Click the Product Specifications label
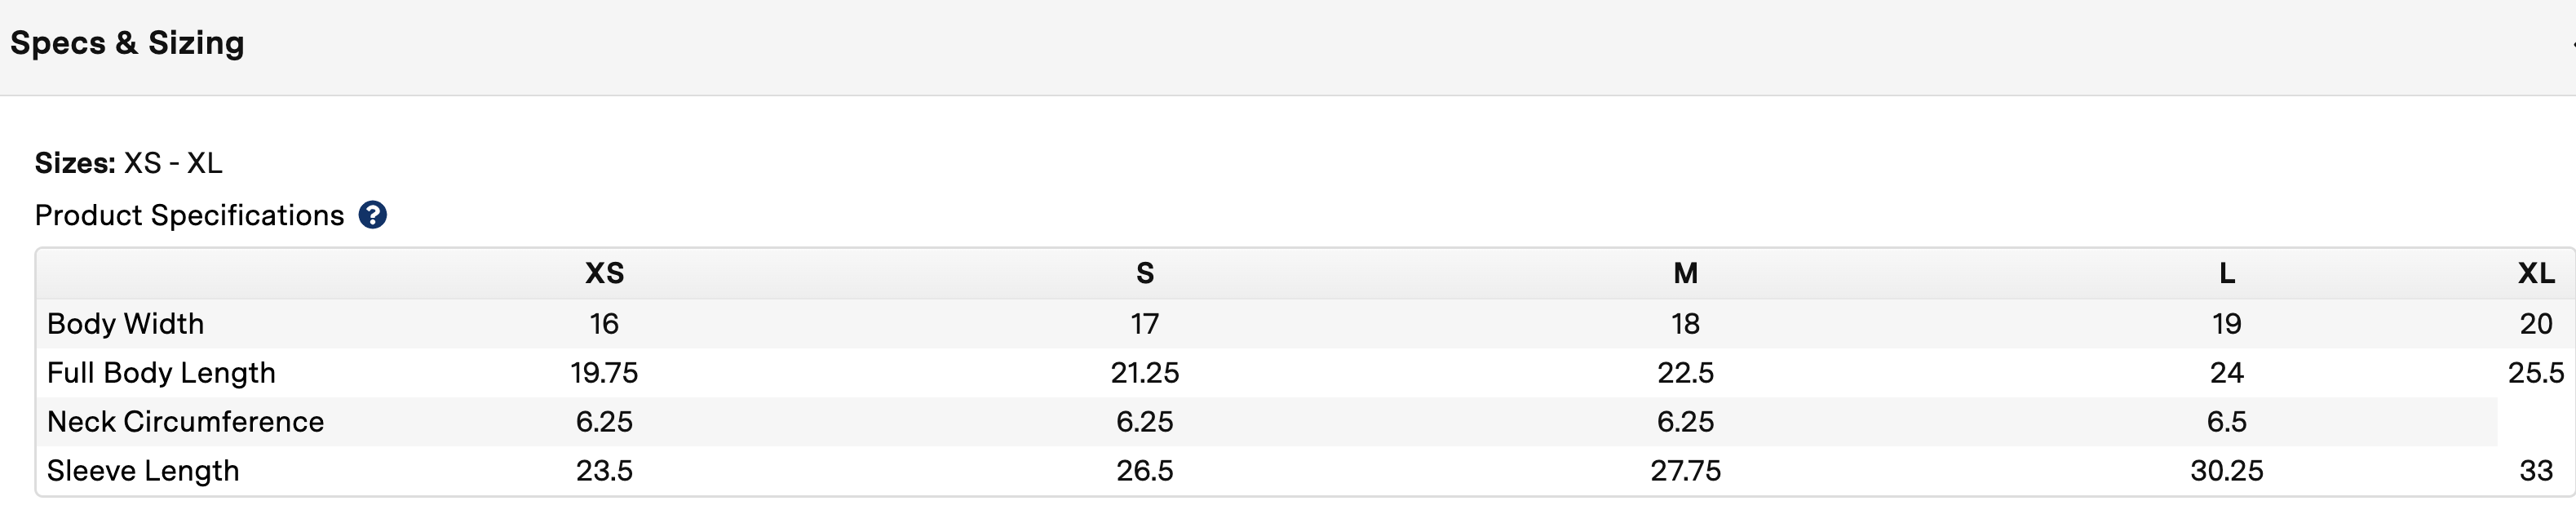 coord(189,215)
